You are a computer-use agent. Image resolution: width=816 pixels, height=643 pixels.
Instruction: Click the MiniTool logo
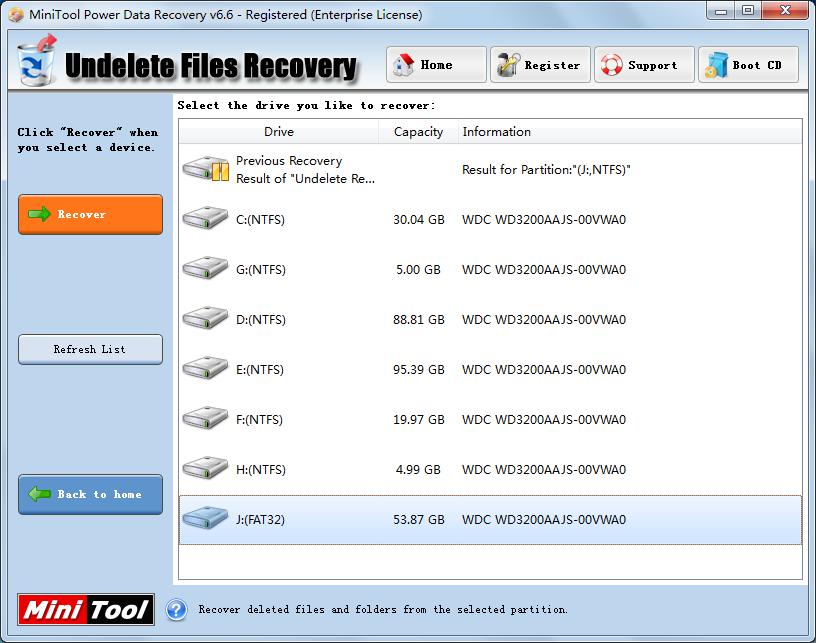click(86, 609)
